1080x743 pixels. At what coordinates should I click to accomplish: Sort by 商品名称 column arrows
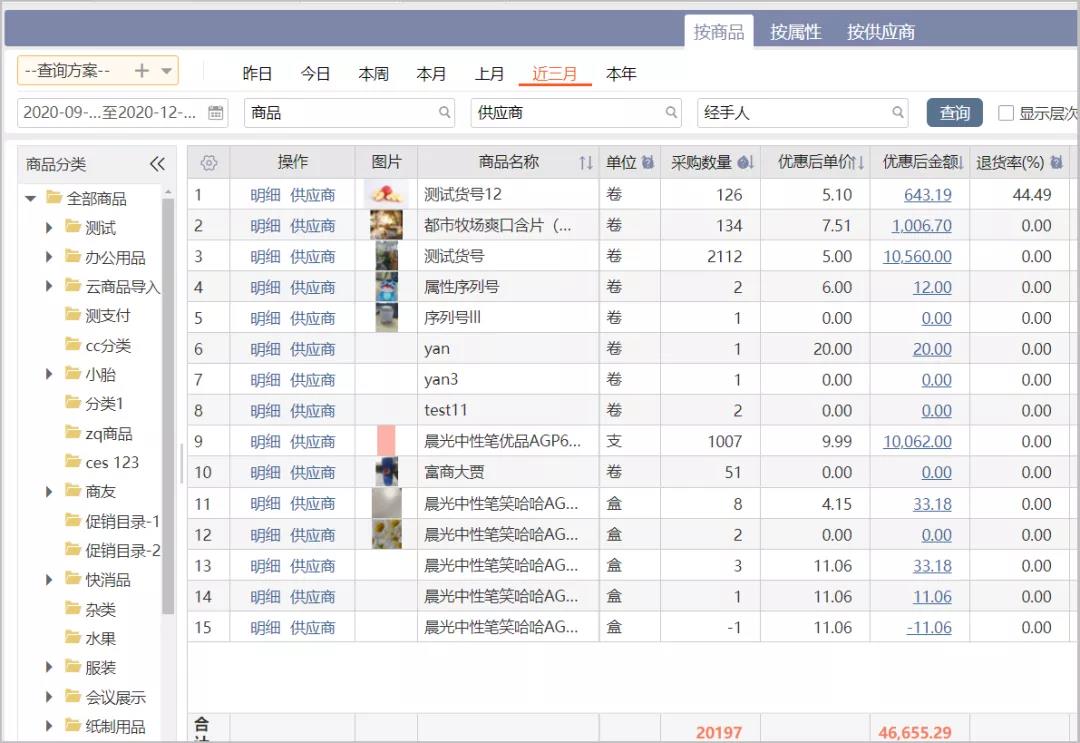click(586, 163)
